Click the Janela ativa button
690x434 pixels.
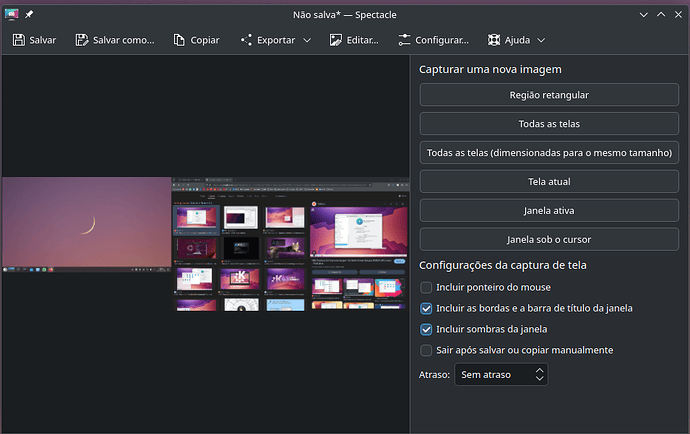[x=549, y=210]
